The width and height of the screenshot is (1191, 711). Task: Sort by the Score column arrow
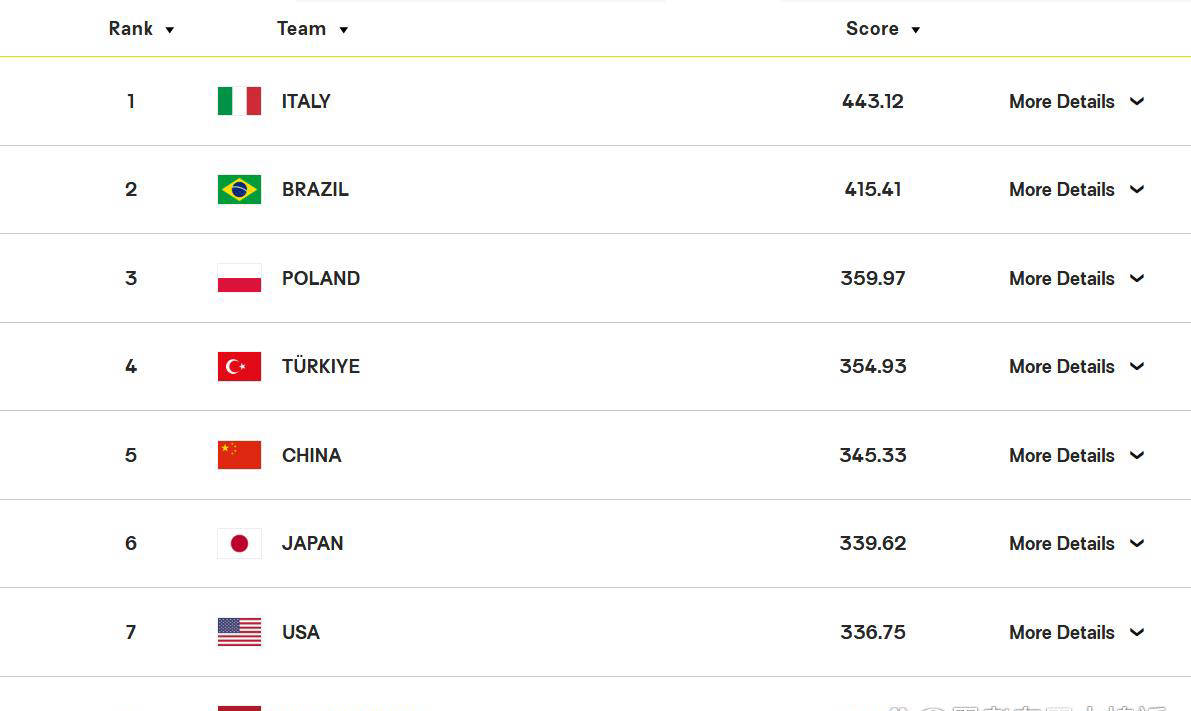915,30
